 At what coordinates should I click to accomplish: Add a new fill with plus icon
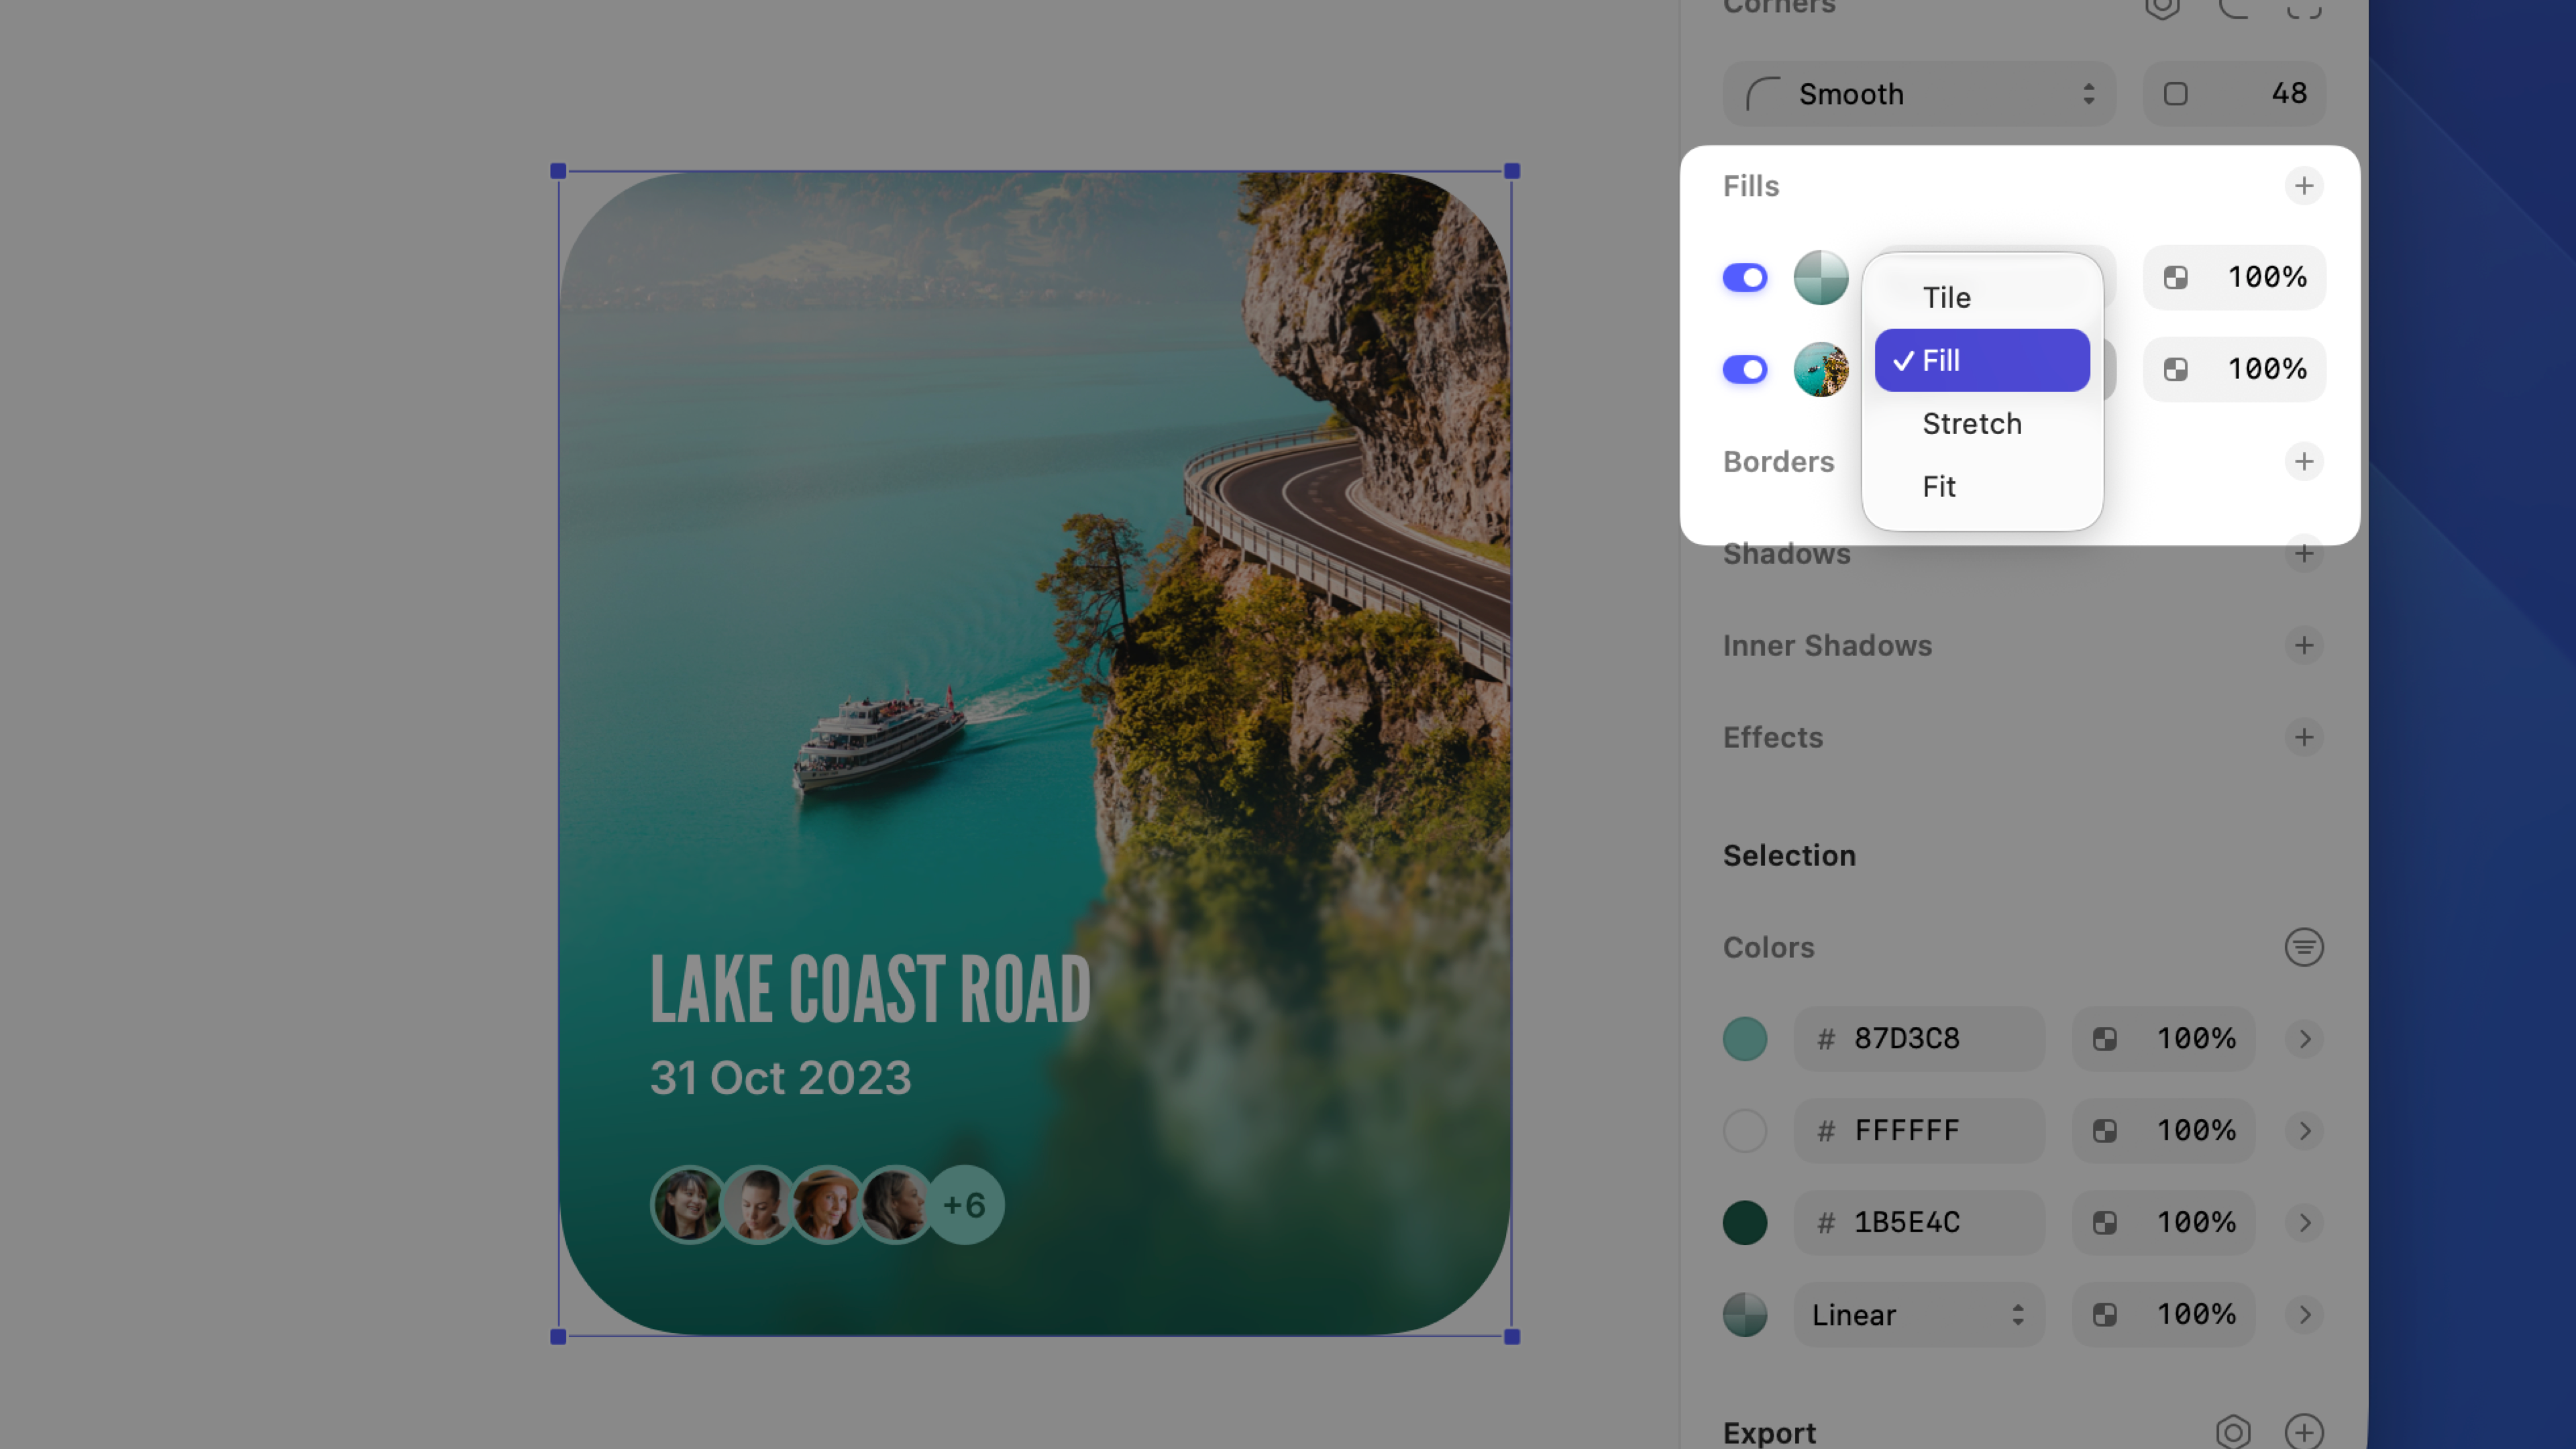click(2303, 186)
